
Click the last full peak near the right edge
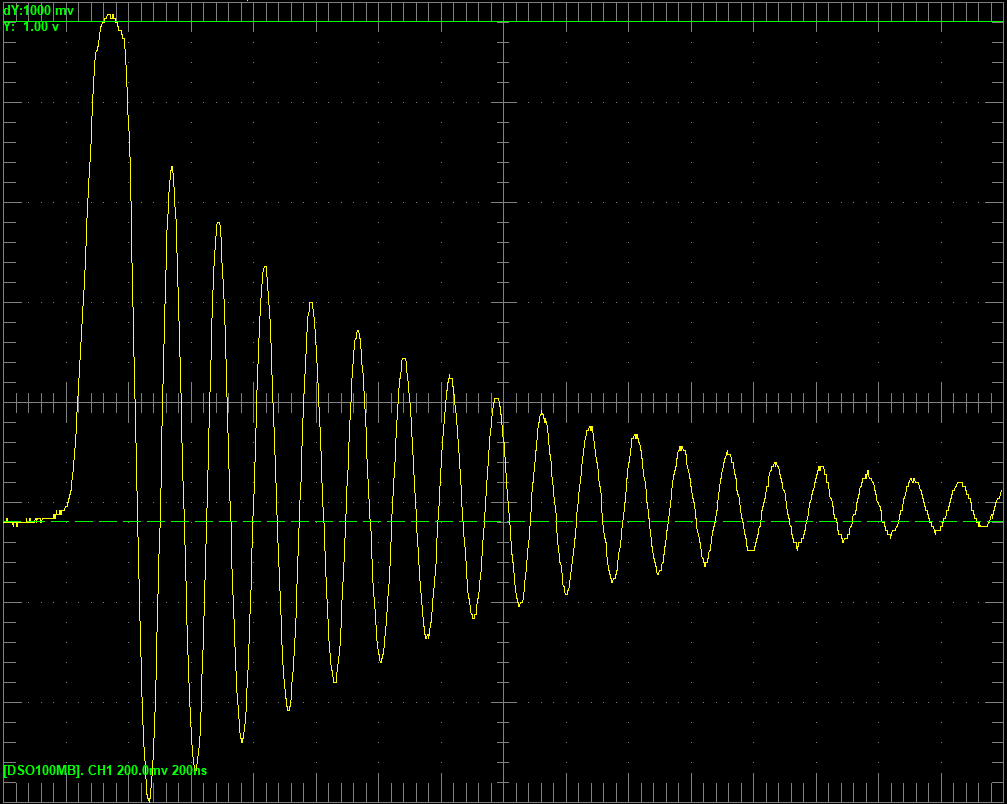pos(960,484)
